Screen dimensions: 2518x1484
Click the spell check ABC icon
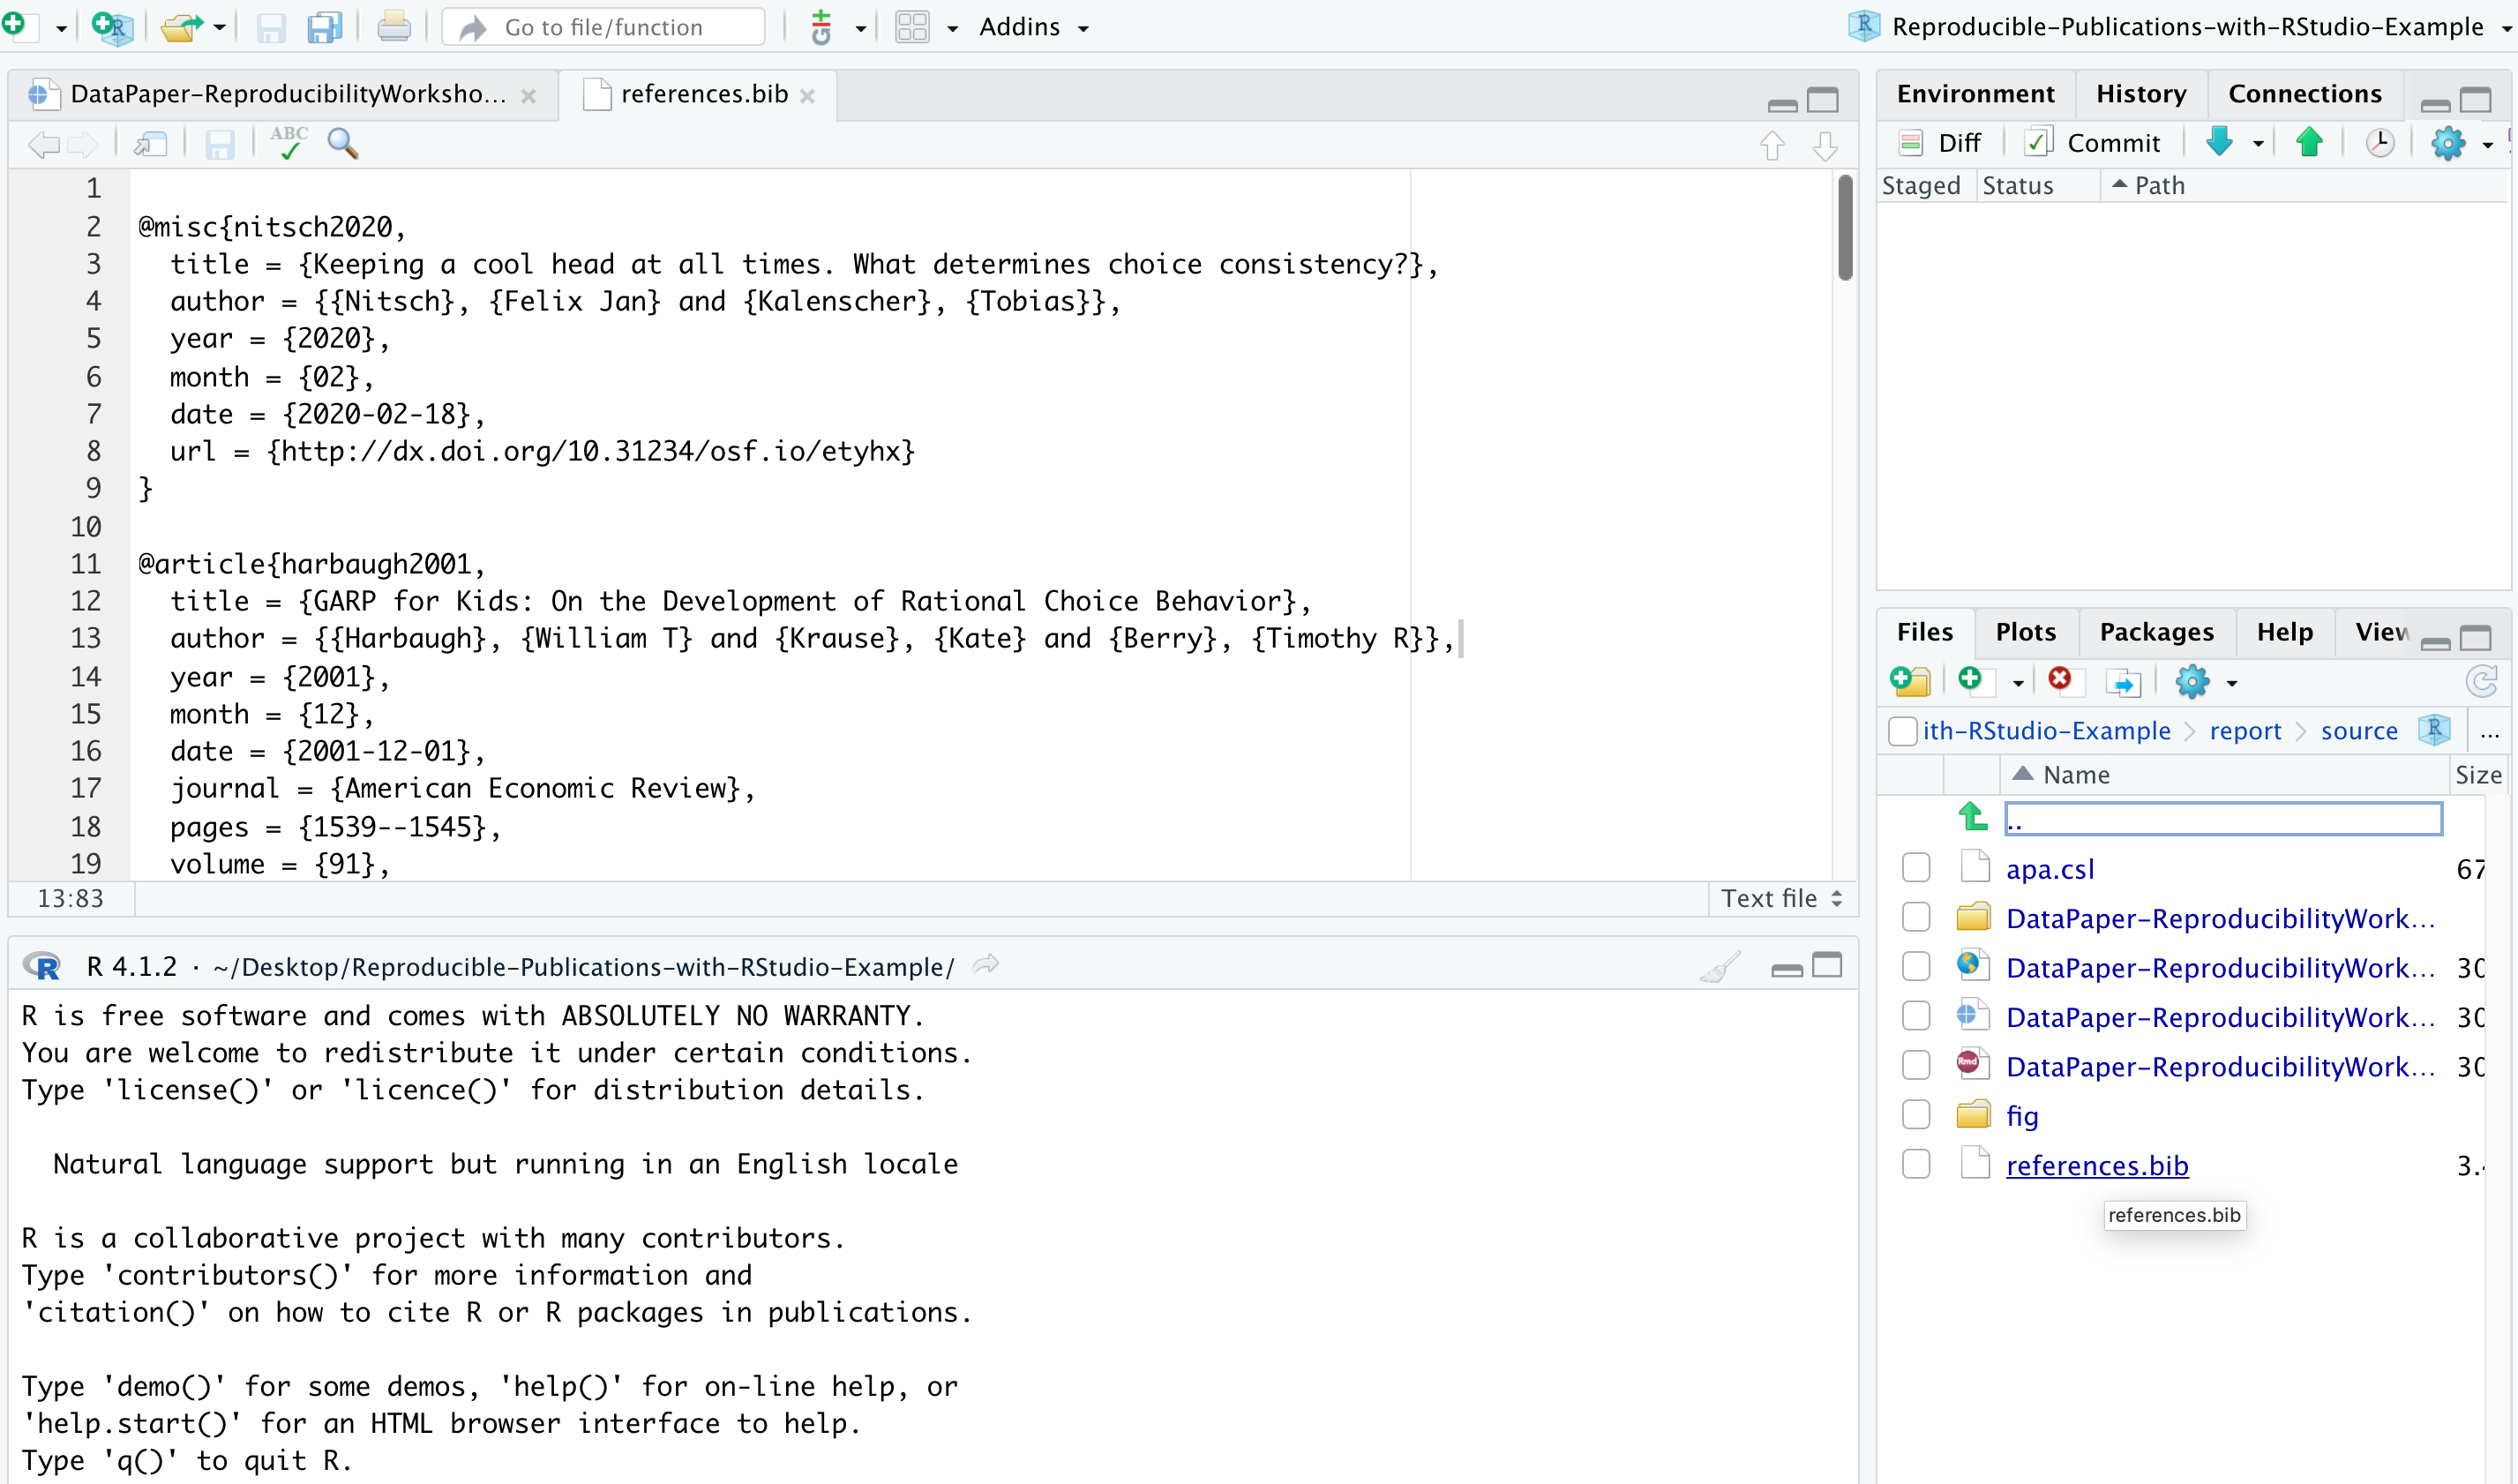pos(288,141)
